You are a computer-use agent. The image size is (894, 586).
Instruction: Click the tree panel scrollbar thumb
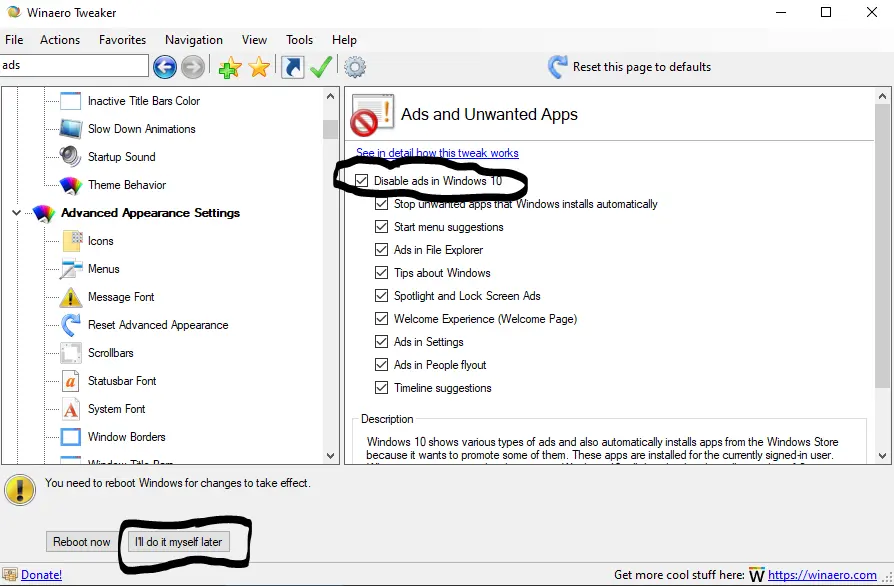coord(331,129)
